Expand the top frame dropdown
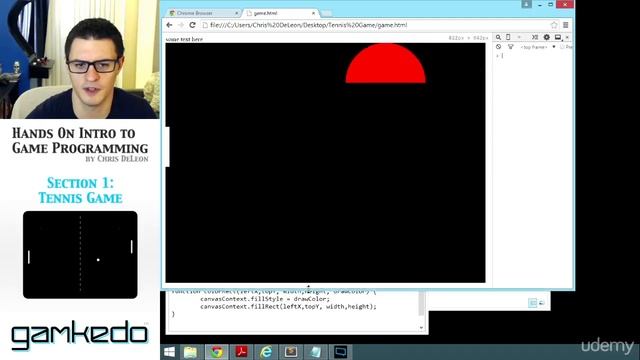 click(538, 47)
